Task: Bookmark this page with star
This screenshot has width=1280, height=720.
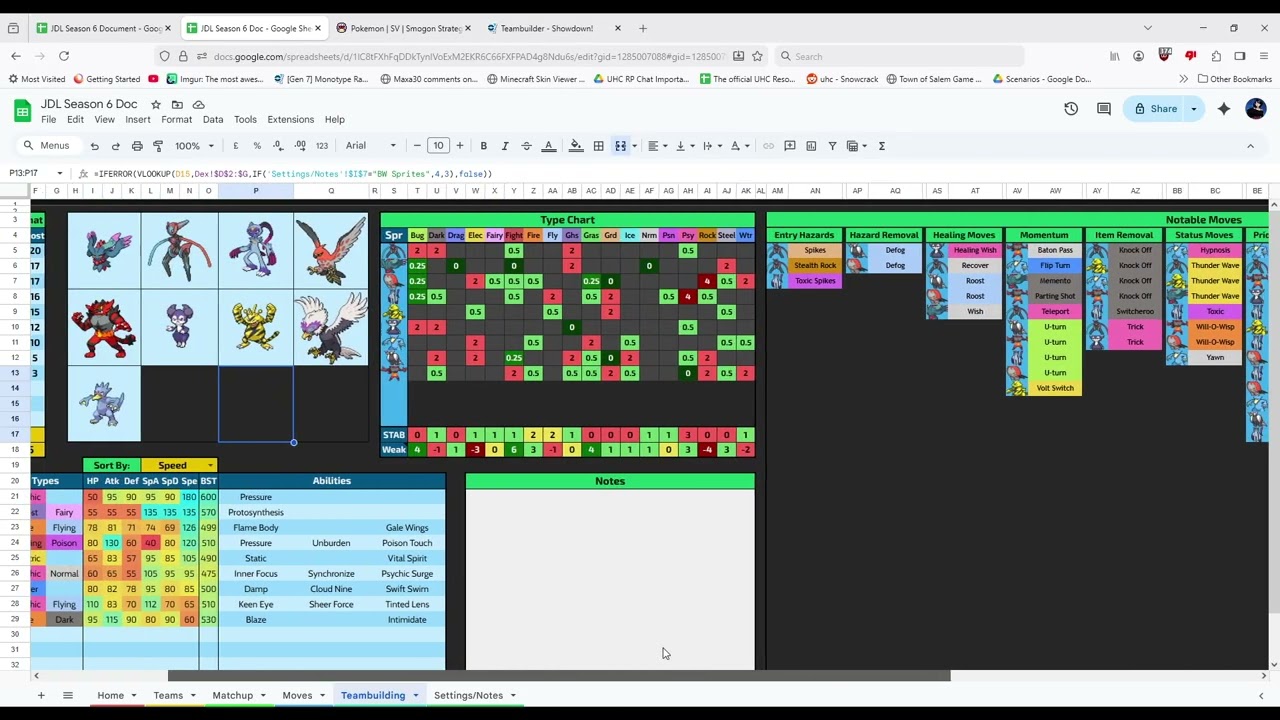Action: pyautogui.click(x=757, y=56)
